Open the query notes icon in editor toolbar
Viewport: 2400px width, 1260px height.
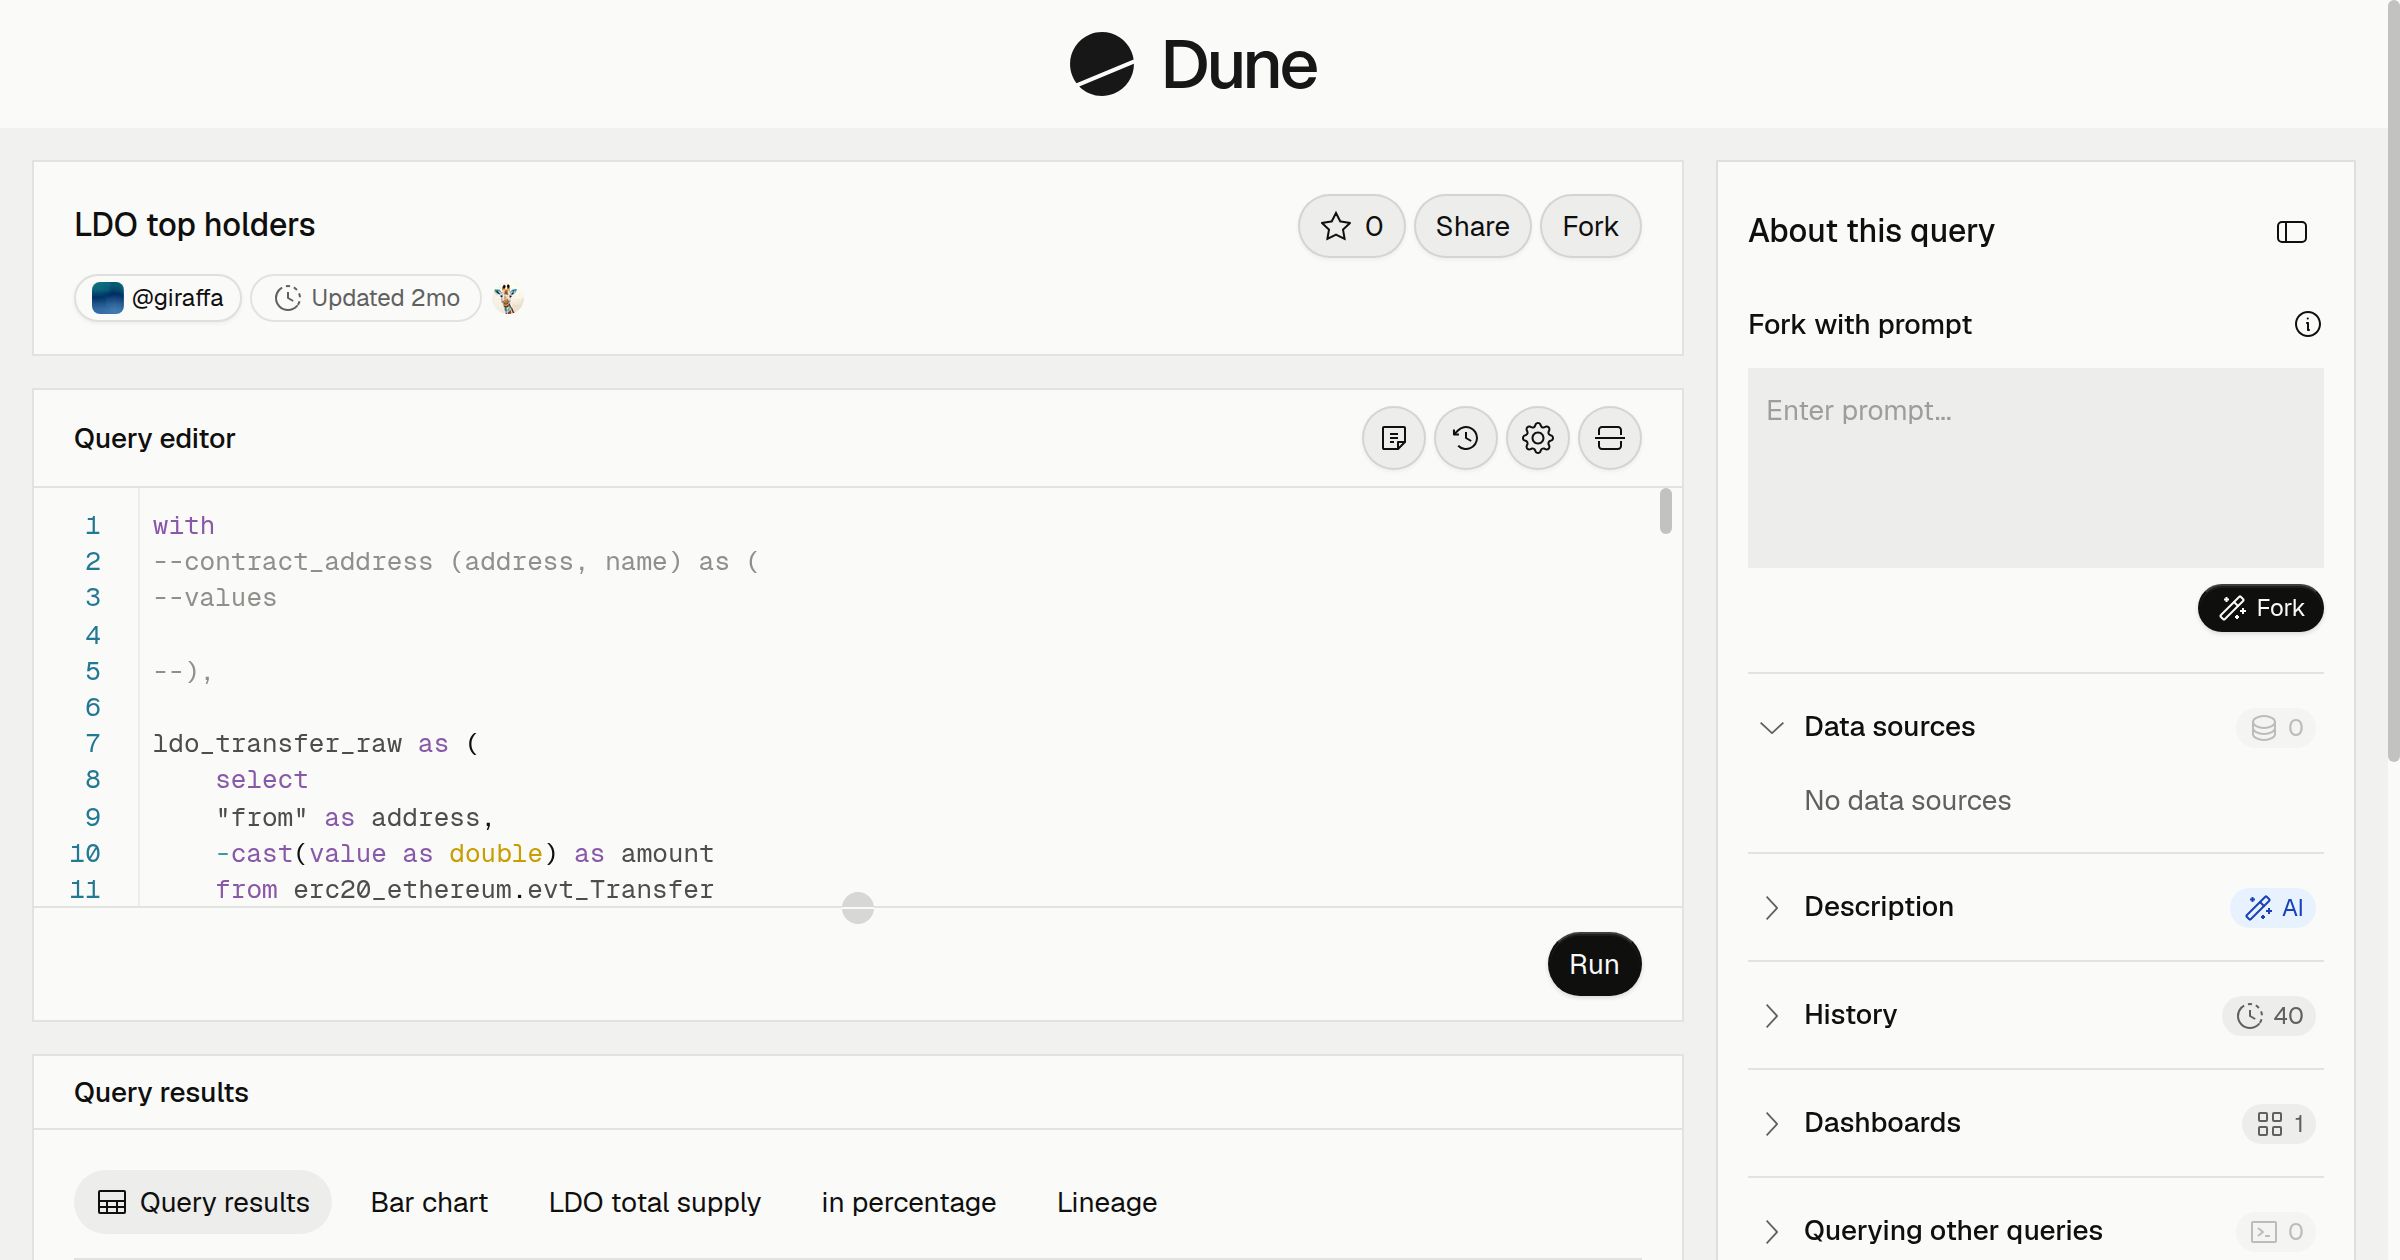click(x=1393, y=438)
